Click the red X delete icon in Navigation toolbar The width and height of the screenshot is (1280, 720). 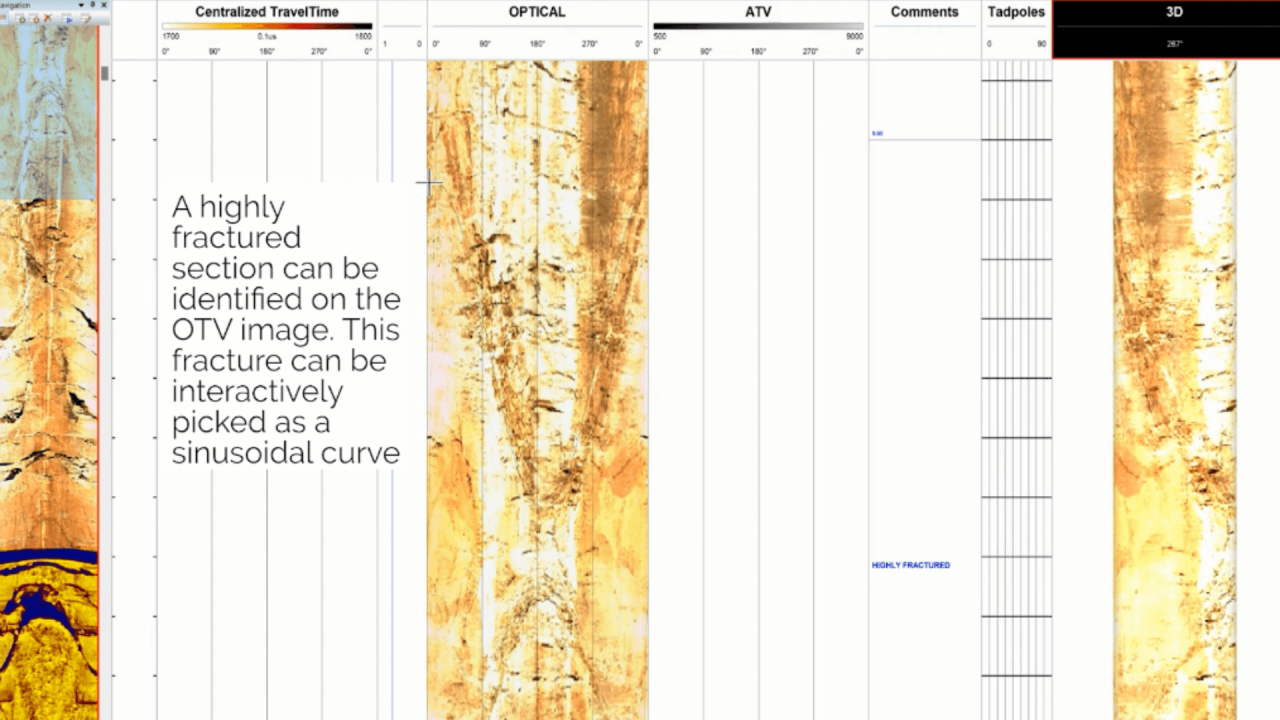point(47,18)
